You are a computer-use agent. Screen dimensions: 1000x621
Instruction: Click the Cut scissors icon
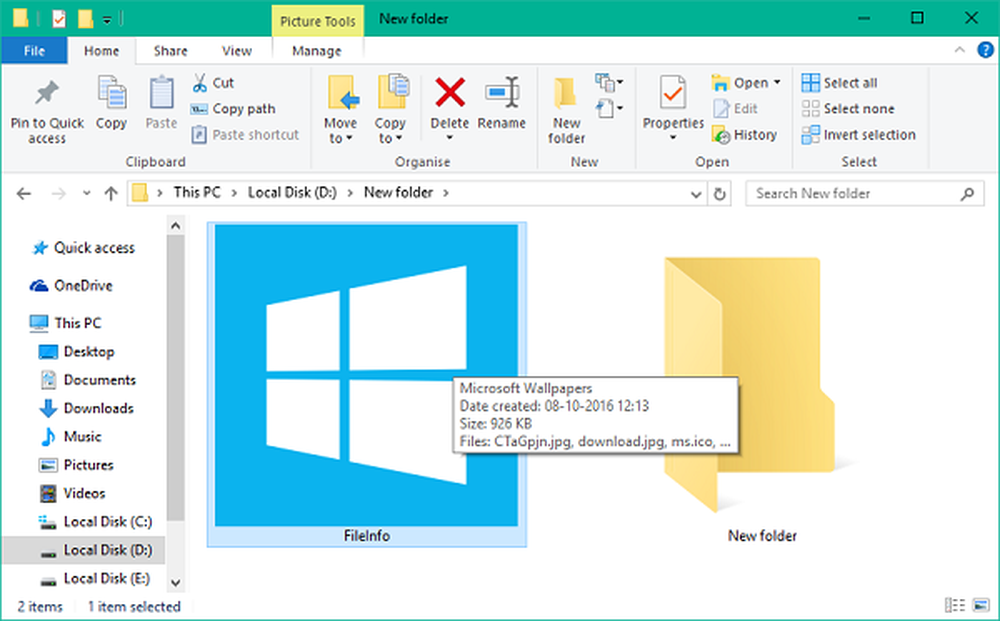point(198,83)
